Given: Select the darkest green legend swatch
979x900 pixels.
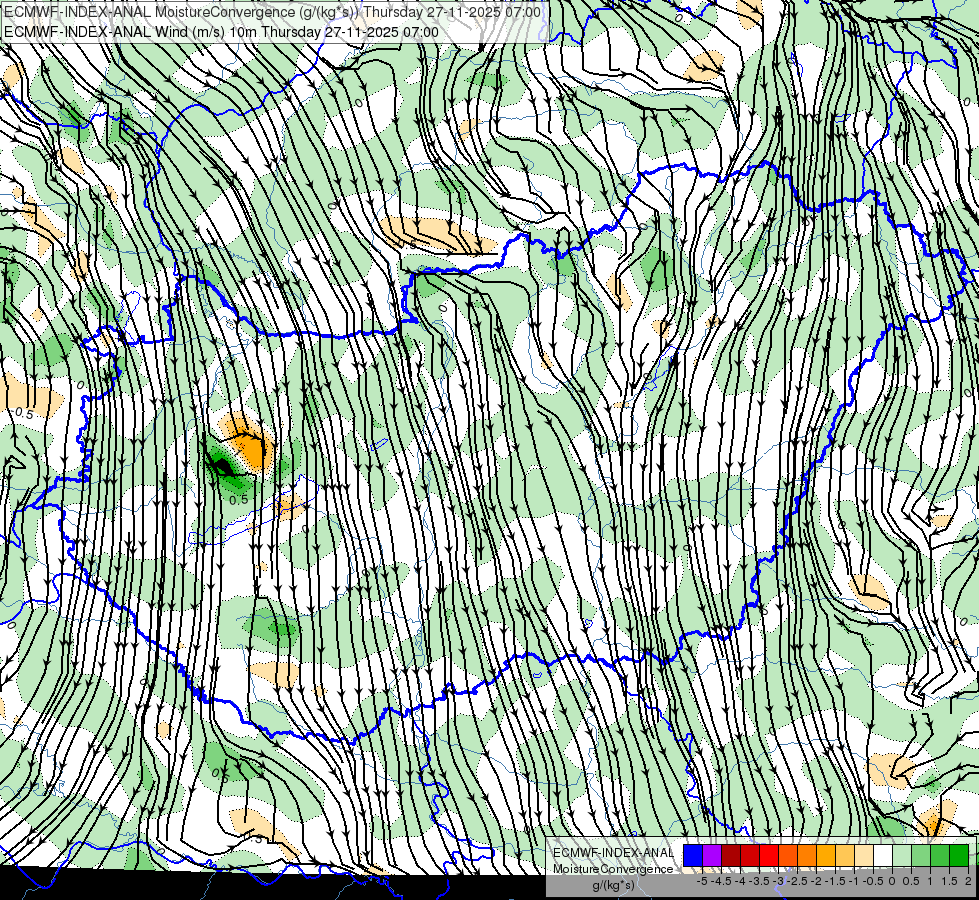Looking at the screenshot, I should (959, 855).
